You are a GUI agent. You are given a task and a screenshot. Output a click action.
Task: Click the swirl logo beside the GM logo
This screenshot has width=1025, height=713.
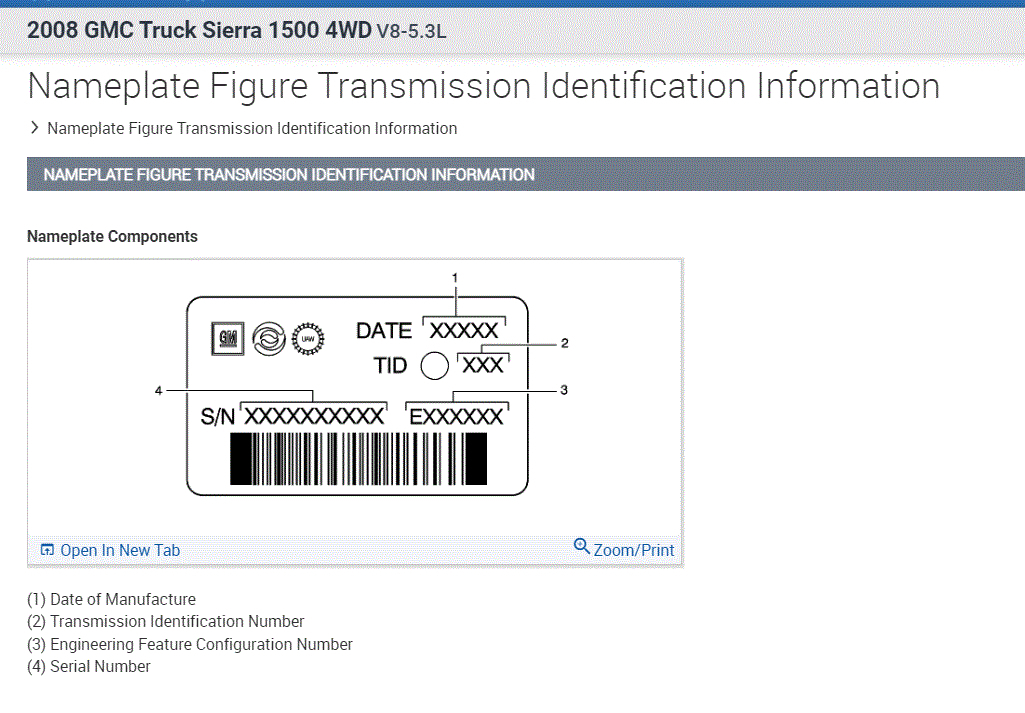point(267,339)
